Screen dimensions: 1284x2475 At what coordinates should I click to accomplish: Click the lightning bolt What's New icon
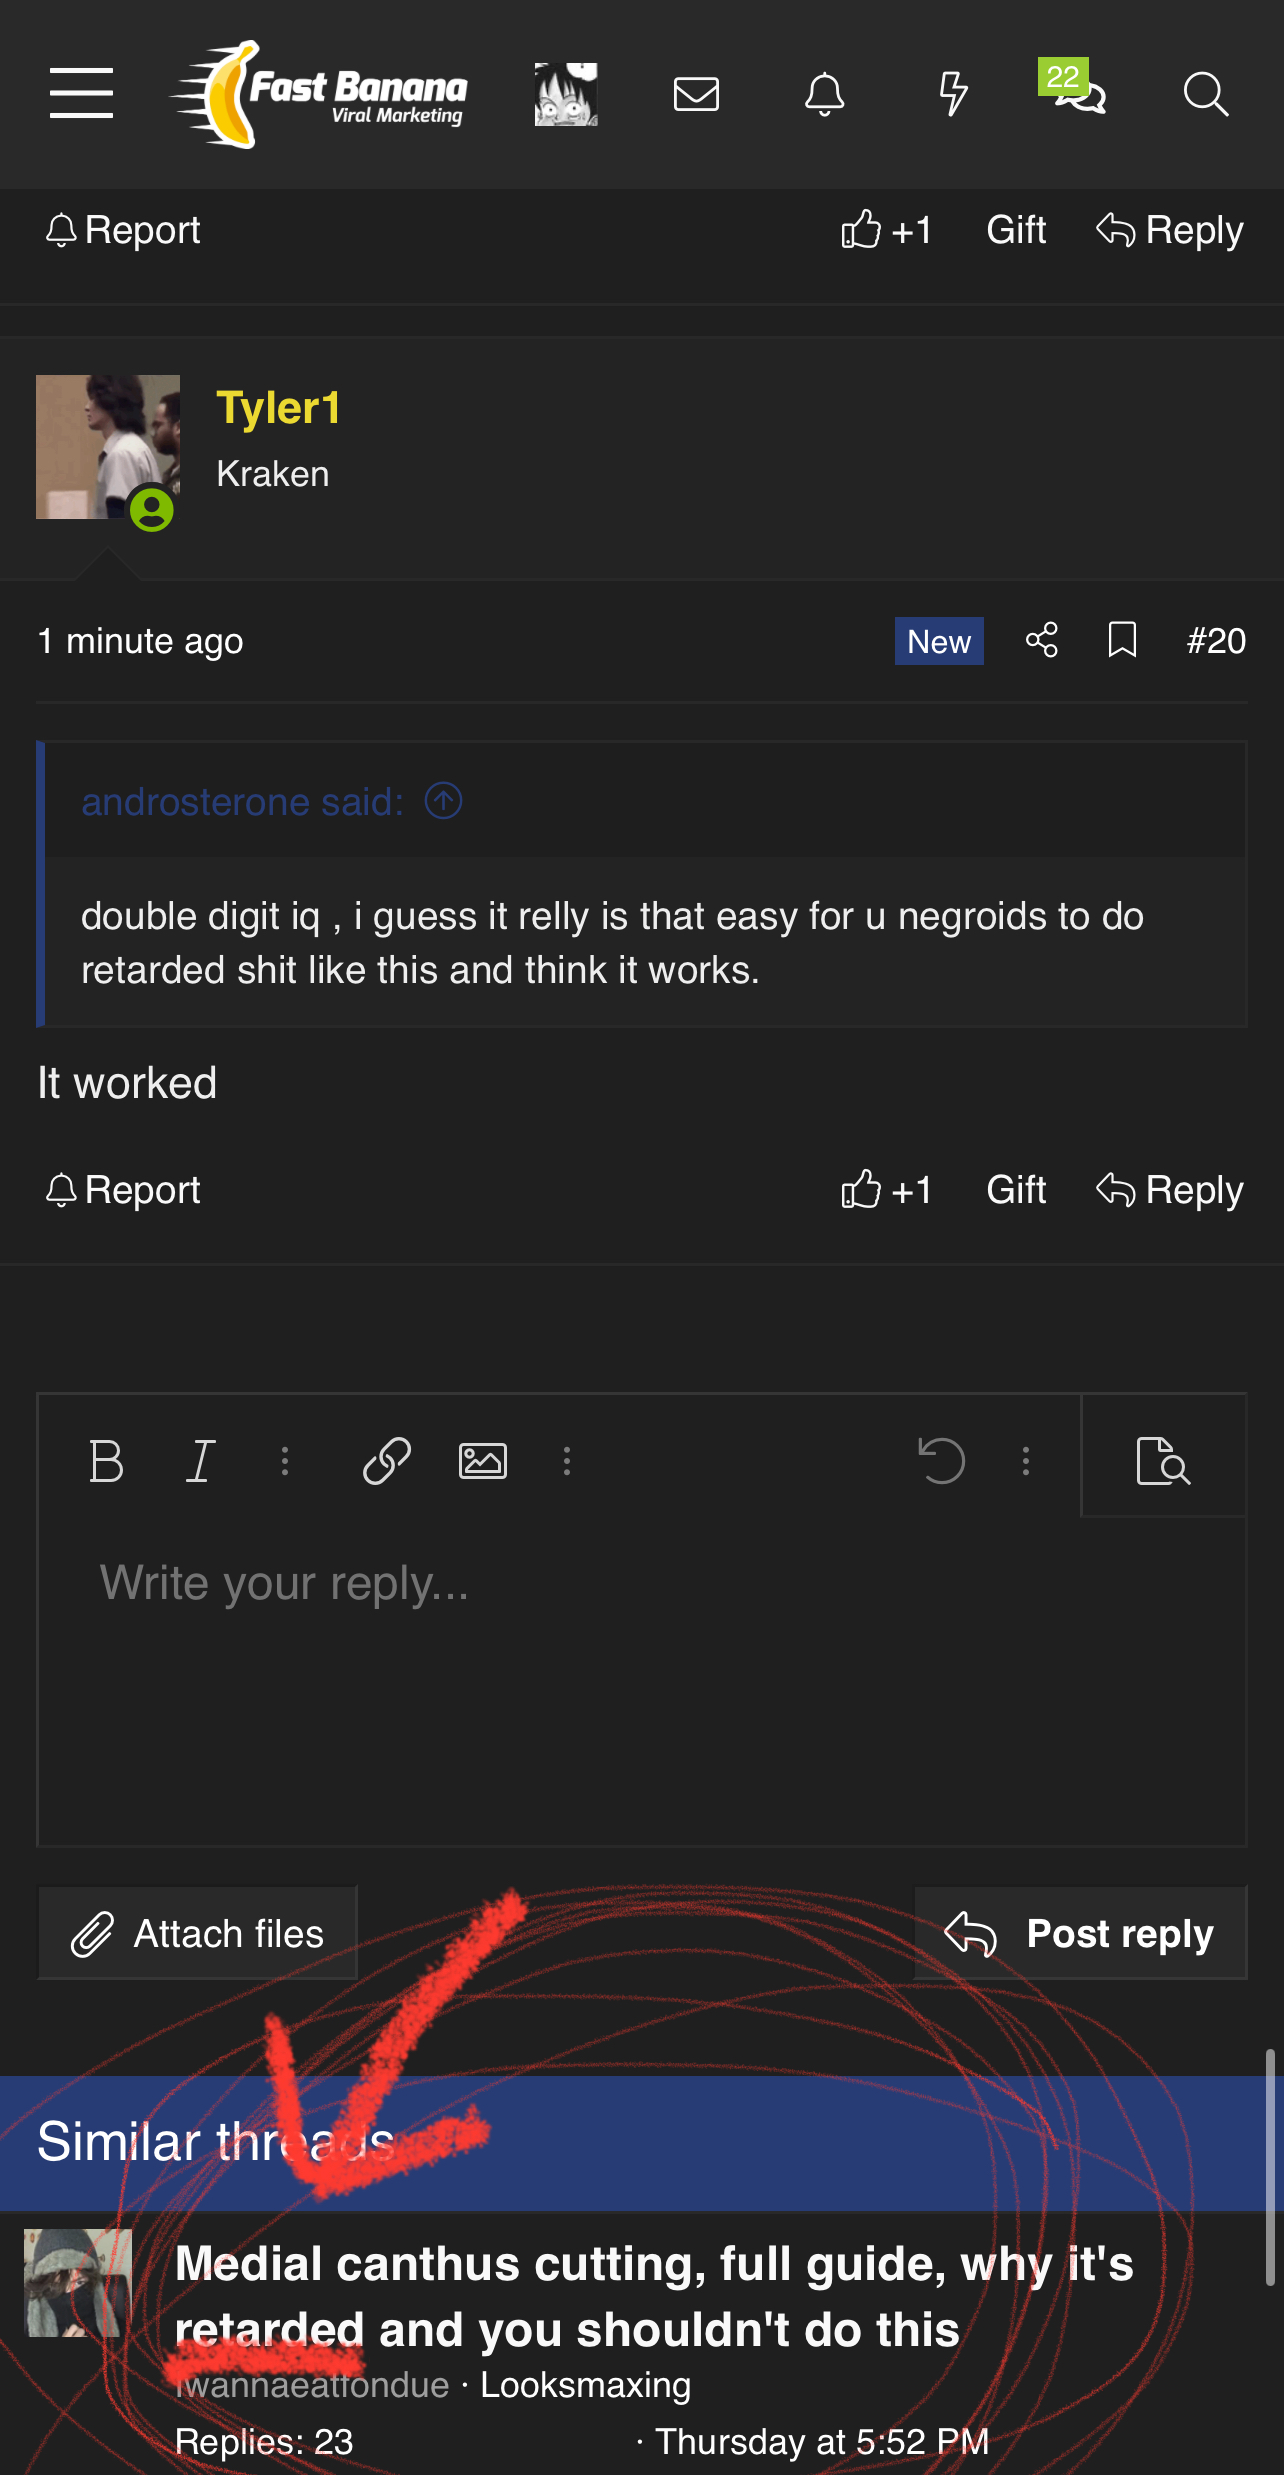pyautogui.click(x=953, y=94)
